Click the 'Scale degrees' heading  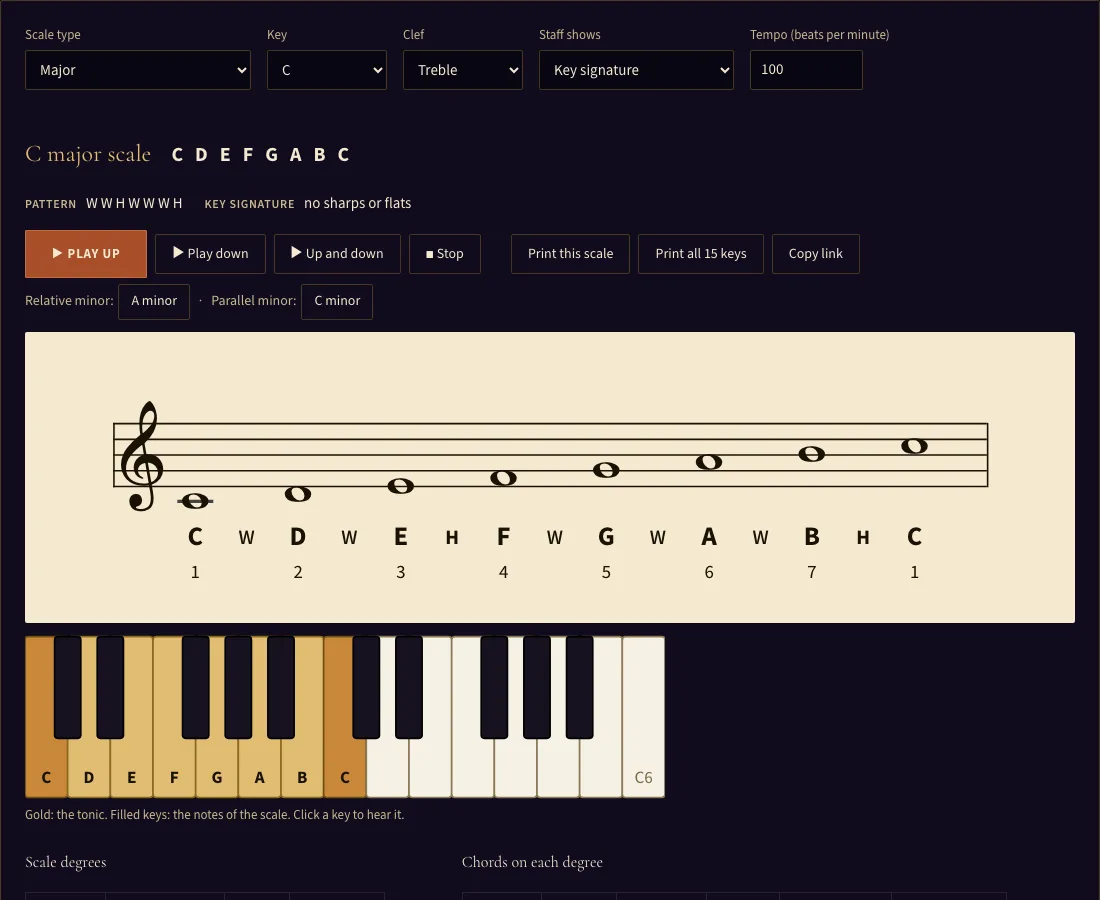pos(66,862)
